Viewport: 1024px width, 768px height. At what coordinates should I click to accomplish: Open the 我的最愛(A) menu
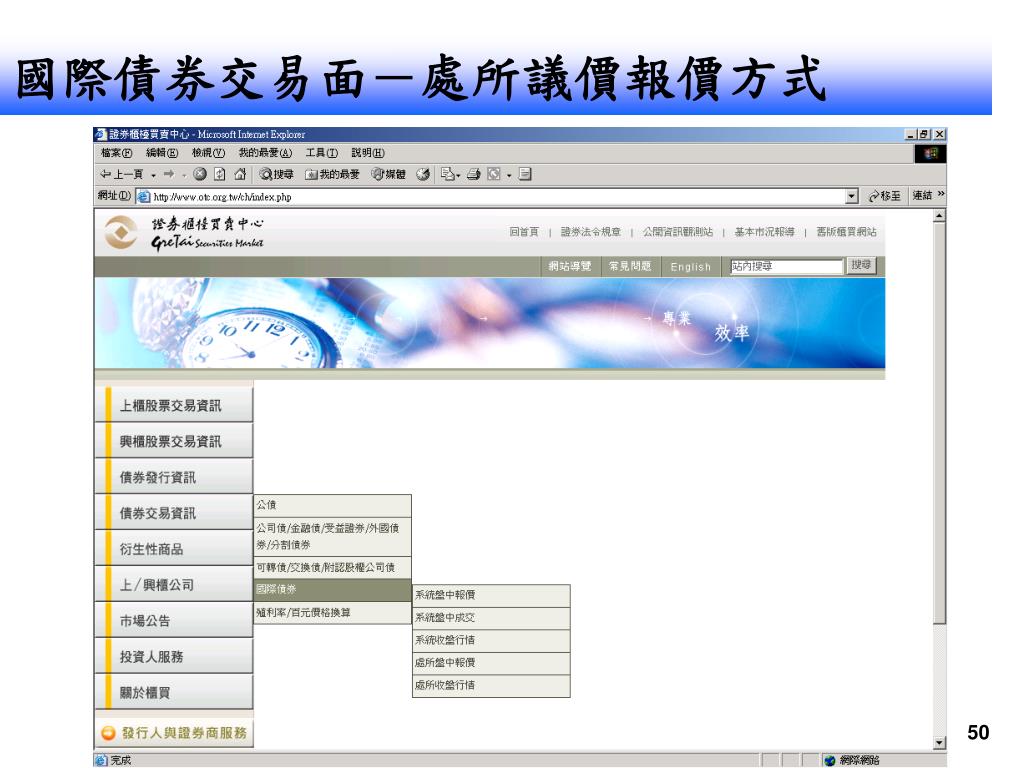tap(265, 153)
